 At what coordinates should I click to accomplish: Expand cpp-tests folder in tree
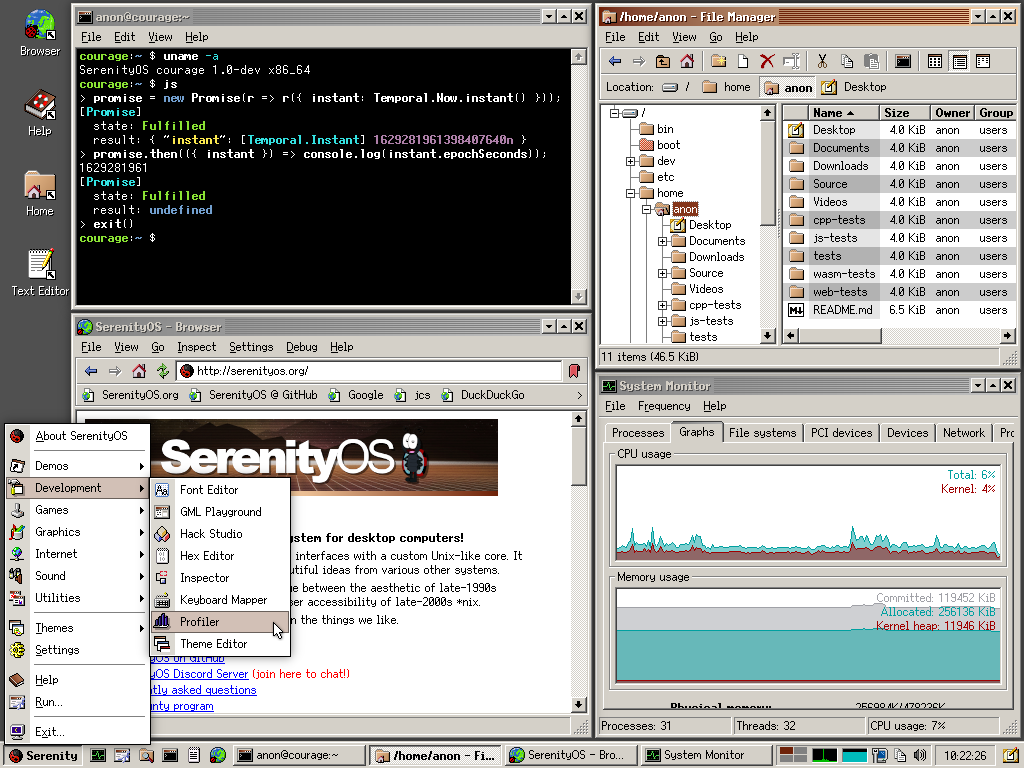662,305
